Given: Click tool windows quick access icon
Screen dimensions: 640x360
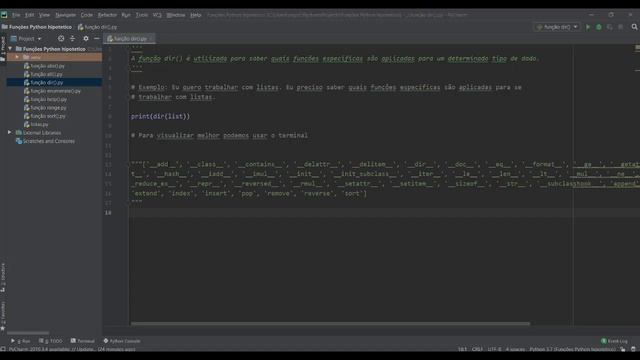Looking at the screenshot, I should 3,349.
